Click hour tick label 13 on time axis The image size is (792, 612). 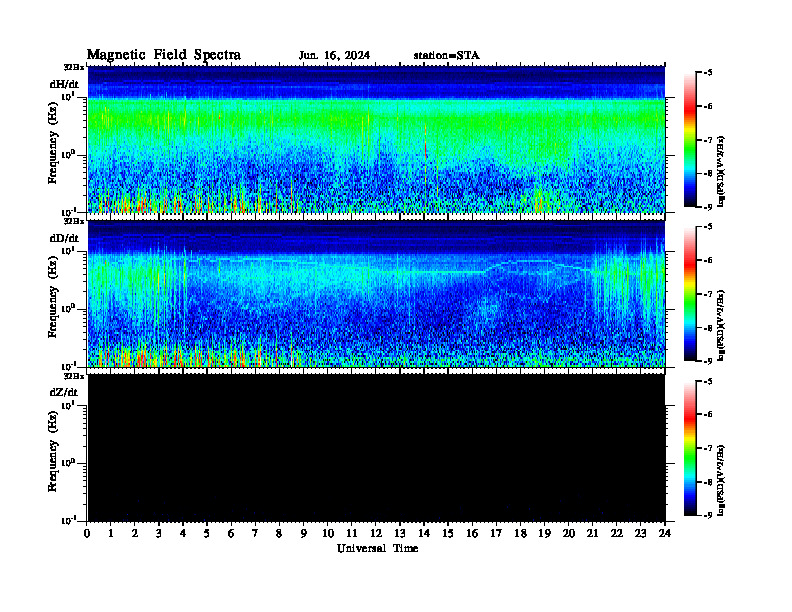400,534
